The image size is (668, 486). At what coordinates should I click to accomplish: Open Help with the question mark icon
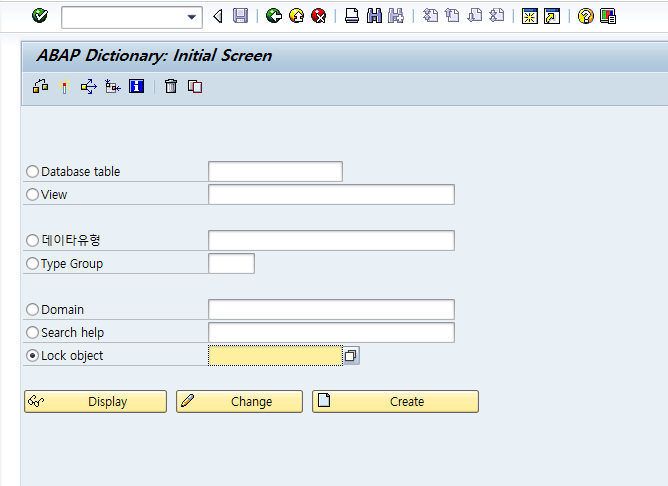coord(585,16)
